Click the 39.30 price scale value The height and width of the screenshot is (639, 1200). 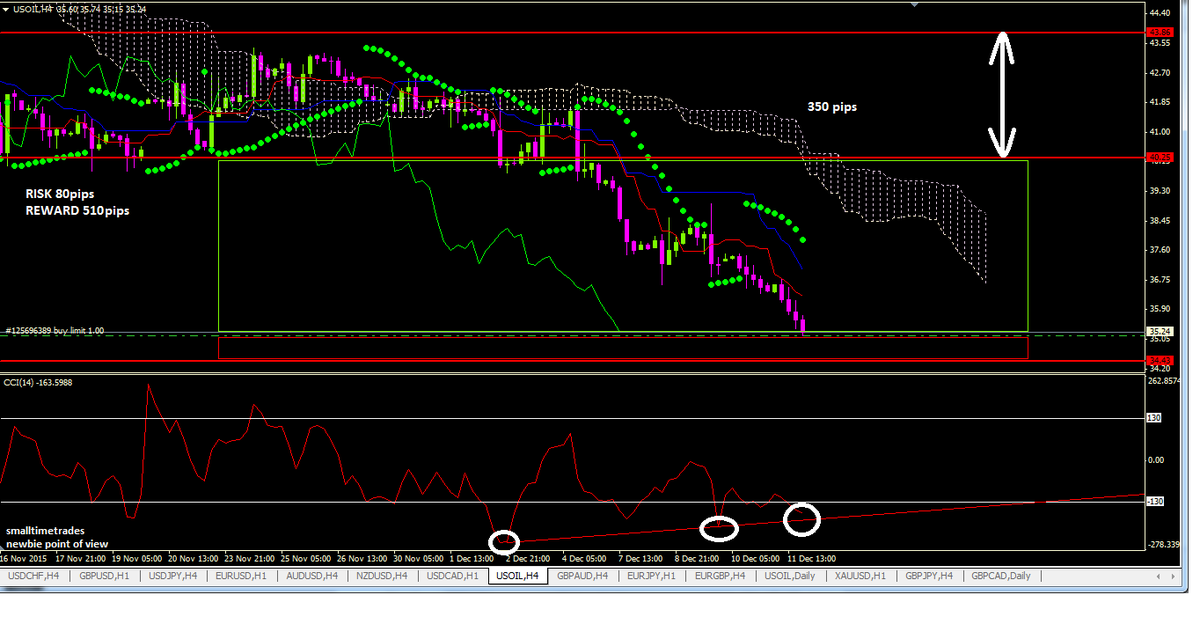pyautogui.click(x=1160, y=190)
